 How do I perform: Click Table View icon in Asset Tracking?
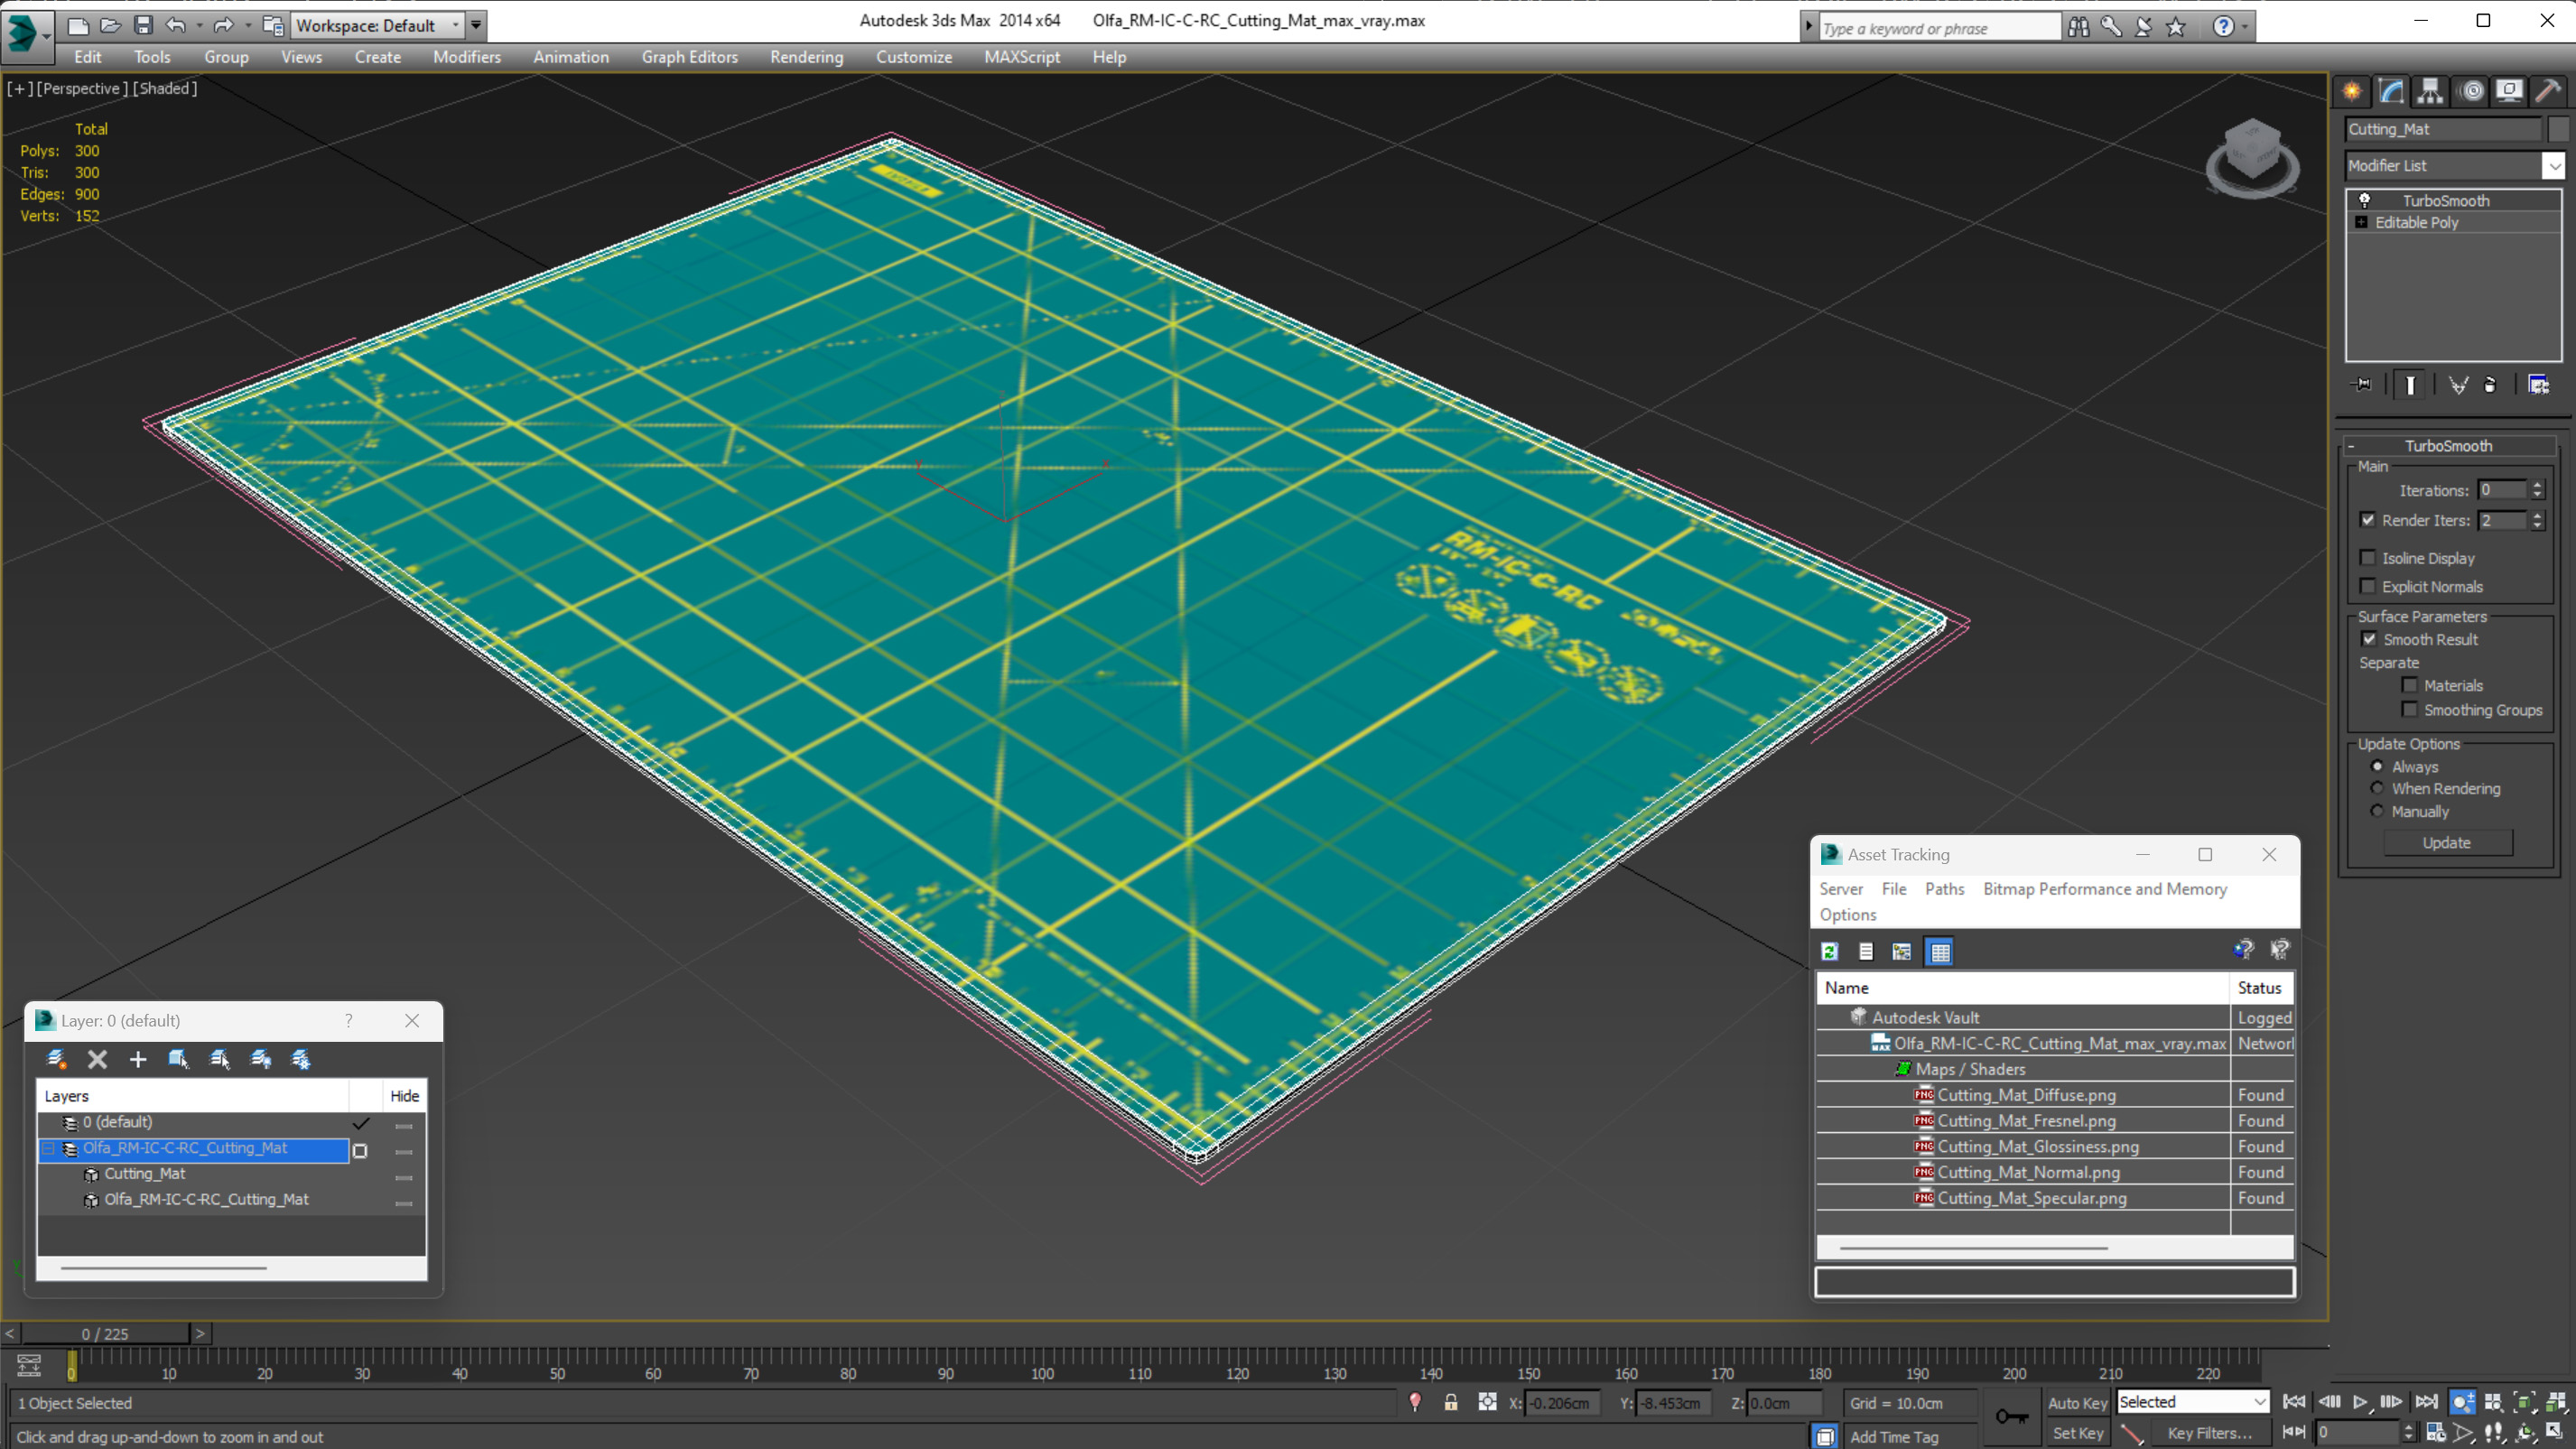tap(1940, 952)
